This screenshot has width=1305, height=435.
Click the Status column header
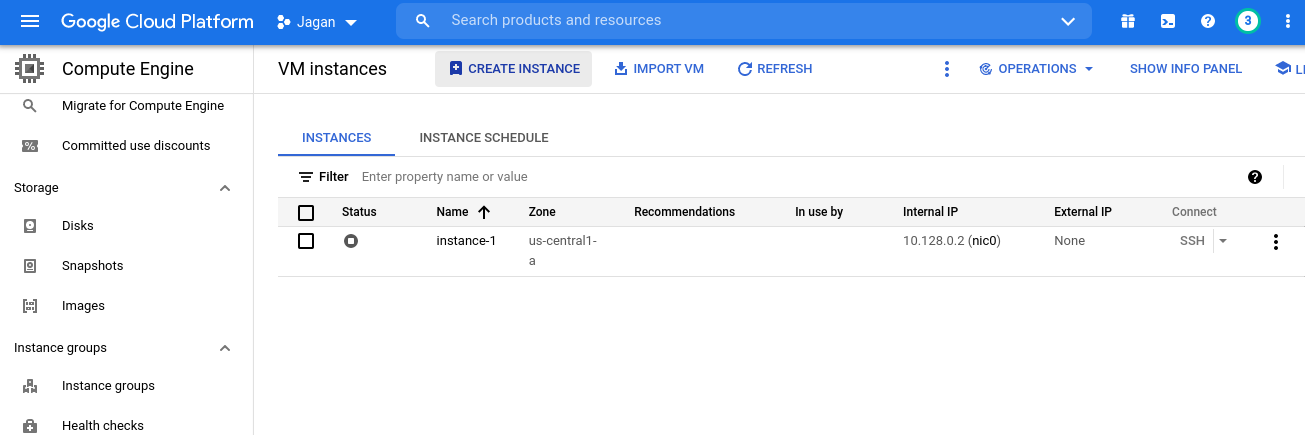[359, 212]
